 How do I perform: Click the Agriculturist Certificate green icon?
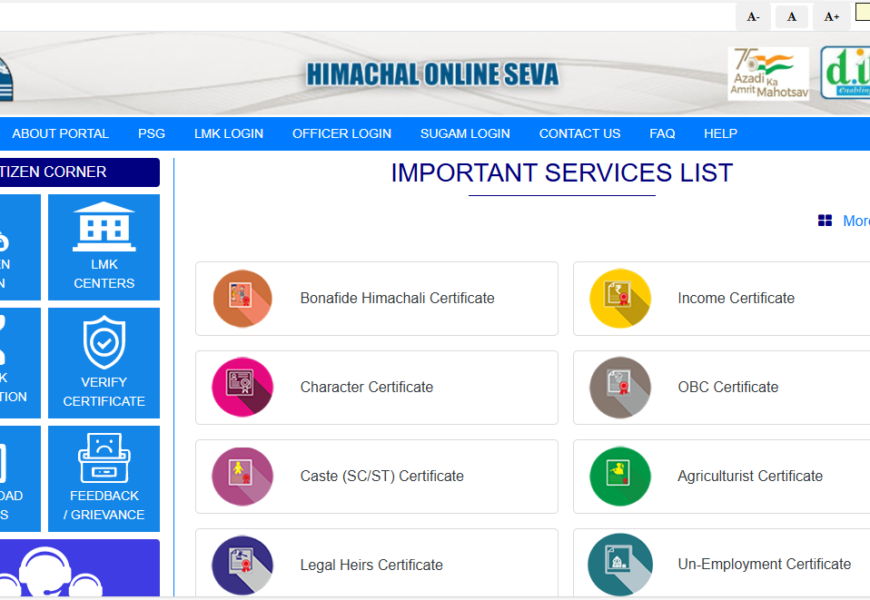pos(620,476)
